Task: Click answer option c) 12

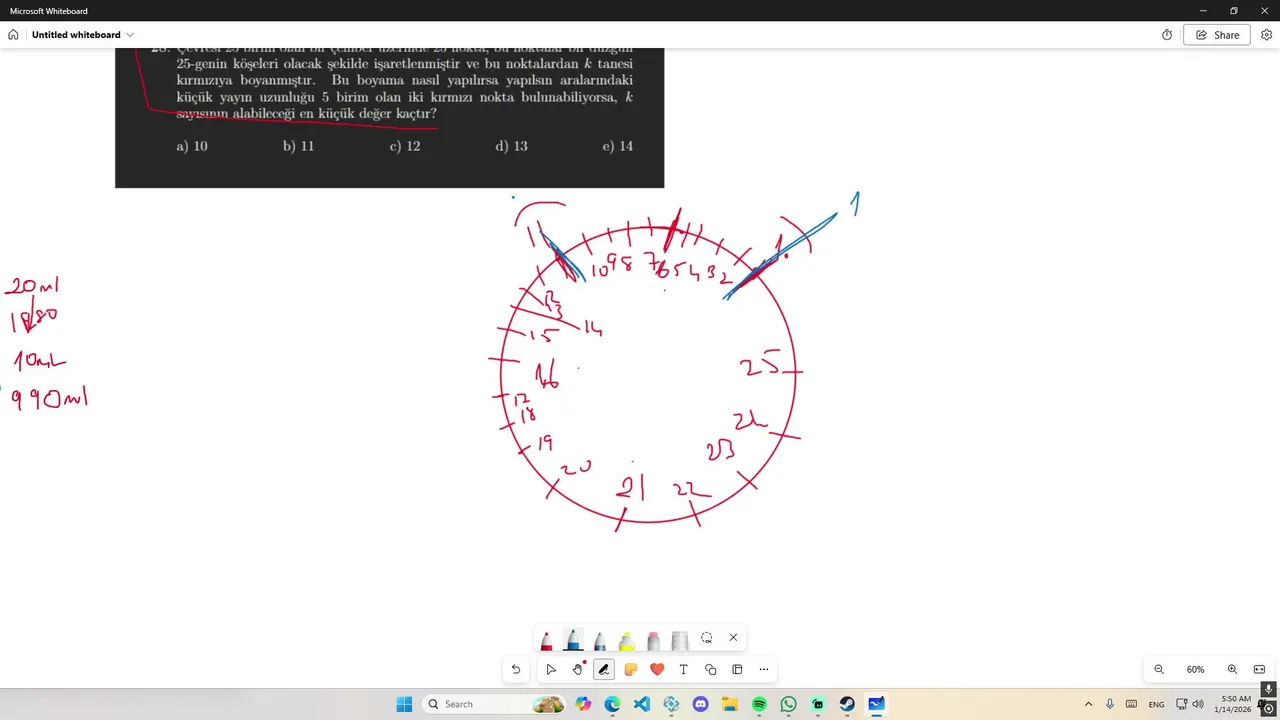Action: [x=405, y=146]
